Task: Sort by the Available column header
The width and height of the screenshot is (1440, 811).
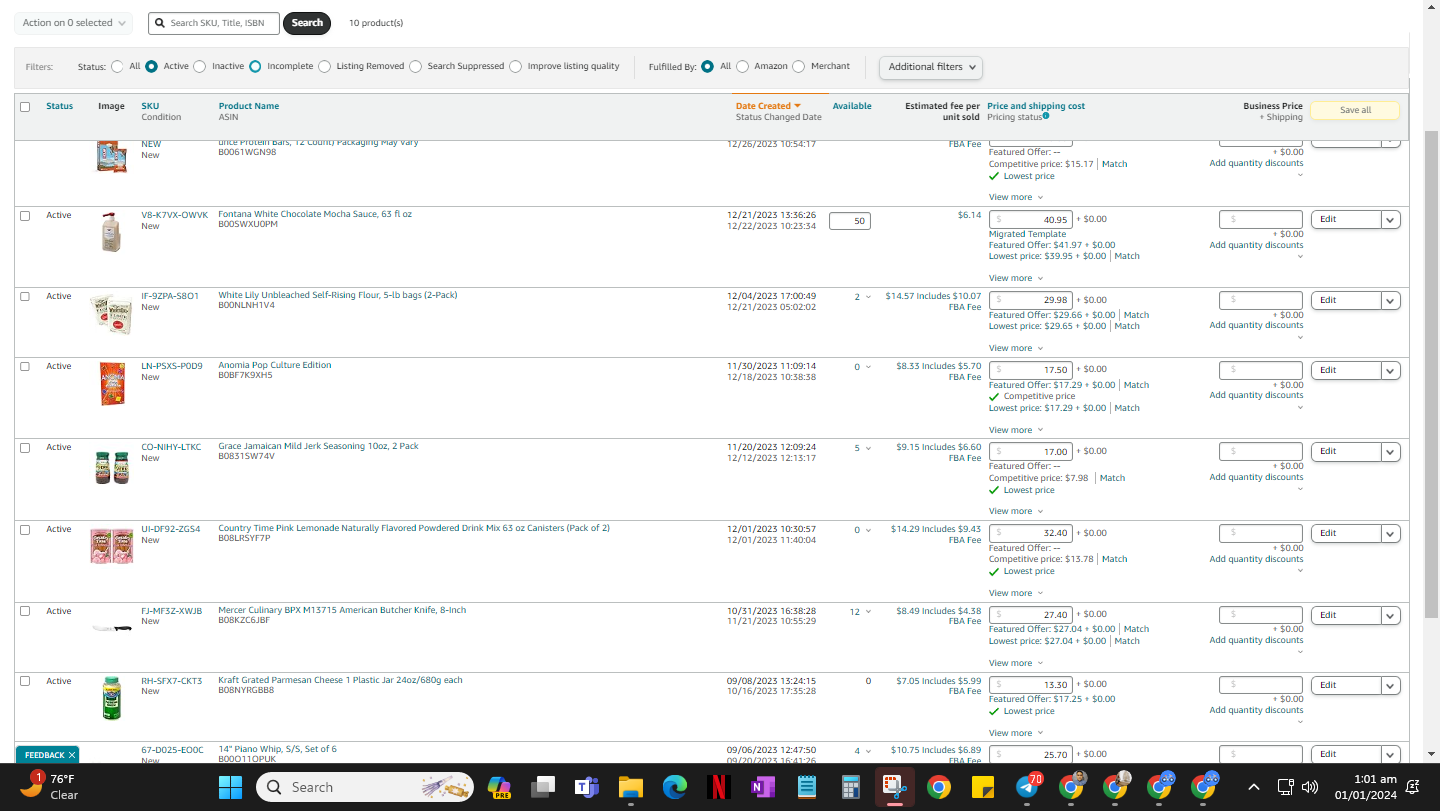Action: click(x=852, y=106)
